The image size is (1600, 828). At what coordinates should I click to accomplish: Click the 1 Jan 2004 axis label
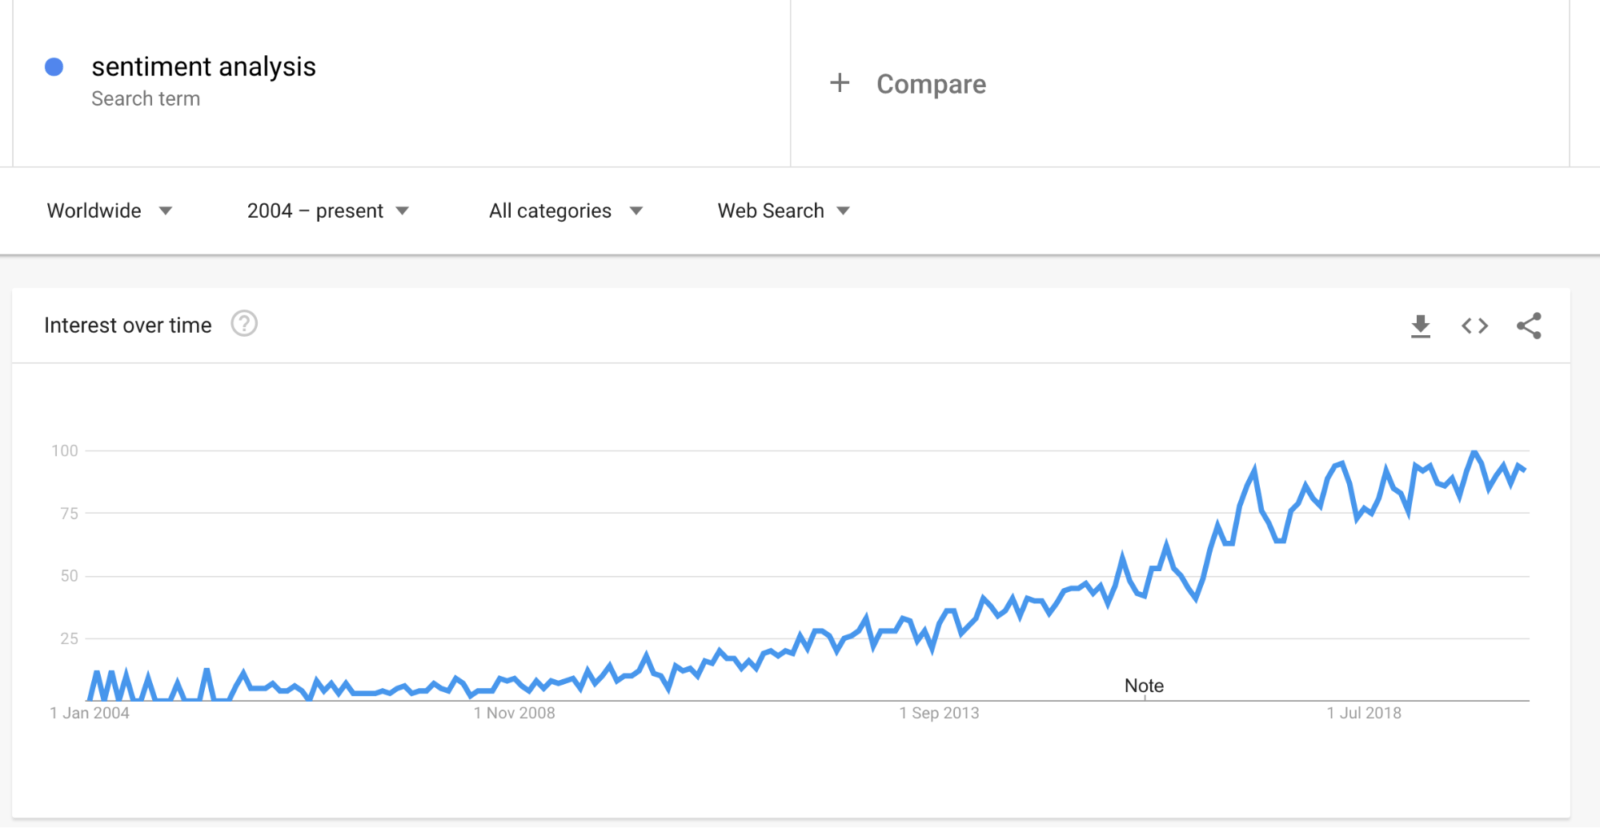point(88,713)
